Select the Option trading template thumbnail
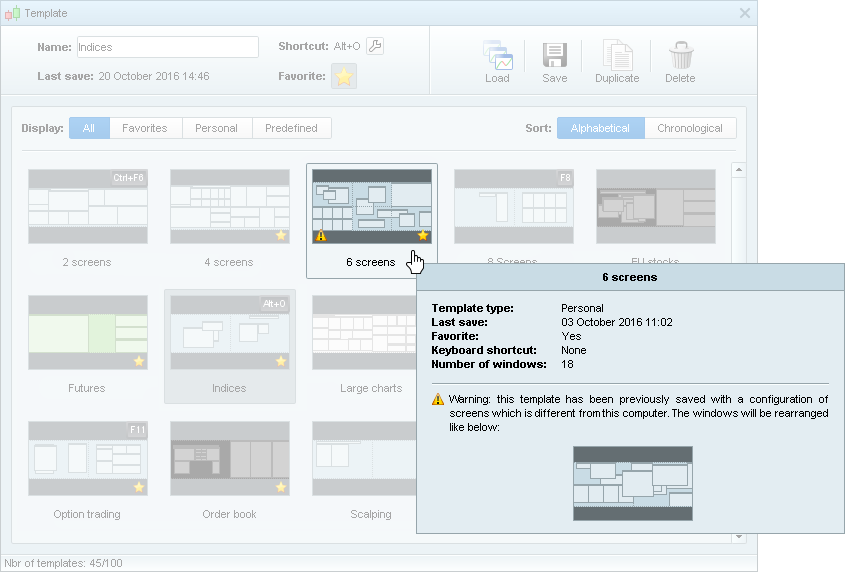845x572 pixels. [88, 459]
